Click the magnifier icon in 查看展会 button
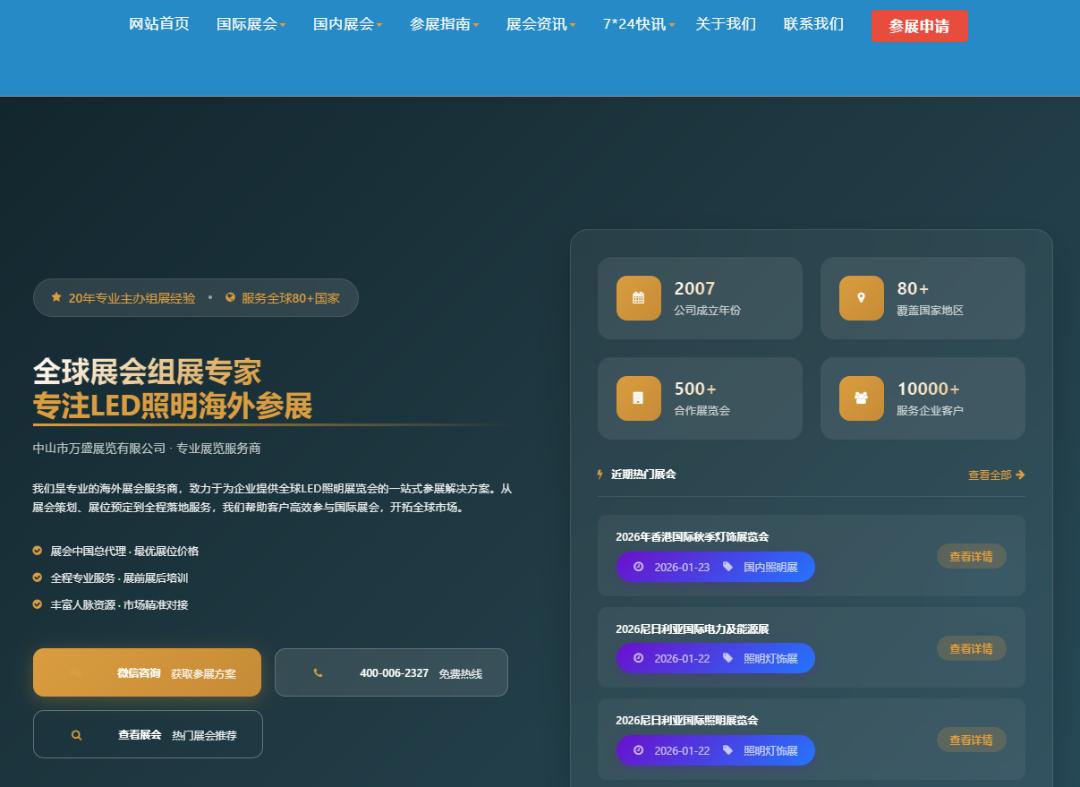This screenshot has width=1080, height=787. pos(76,735)
